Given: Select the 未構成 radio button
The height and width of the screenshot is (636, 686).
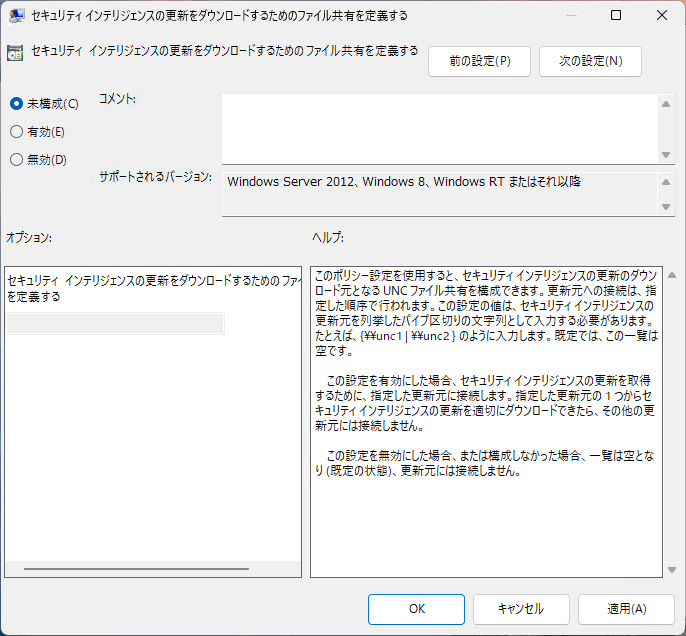Looking at the screenshot, I should click(x=16, y=103).
